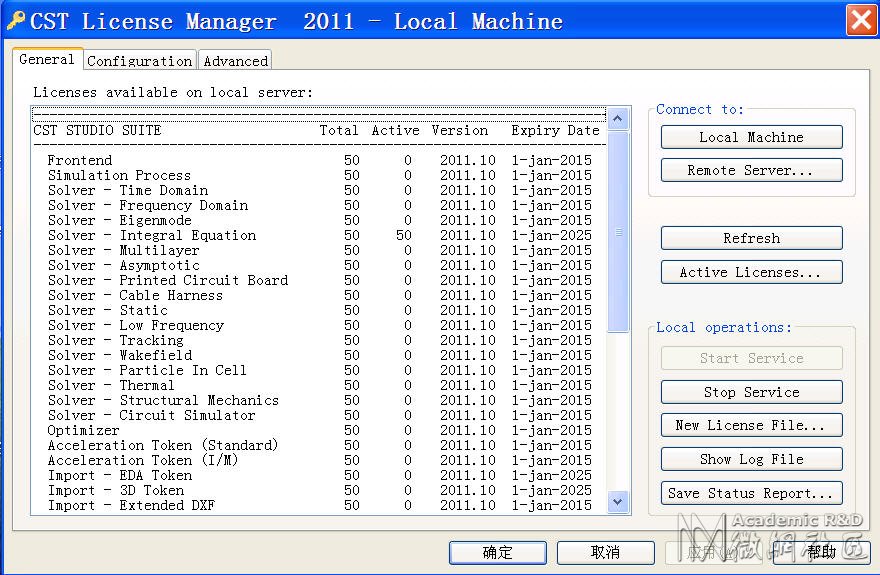Select Import - Extended DXF row
The image size is (880, 575).
click(x=319, y=505)
